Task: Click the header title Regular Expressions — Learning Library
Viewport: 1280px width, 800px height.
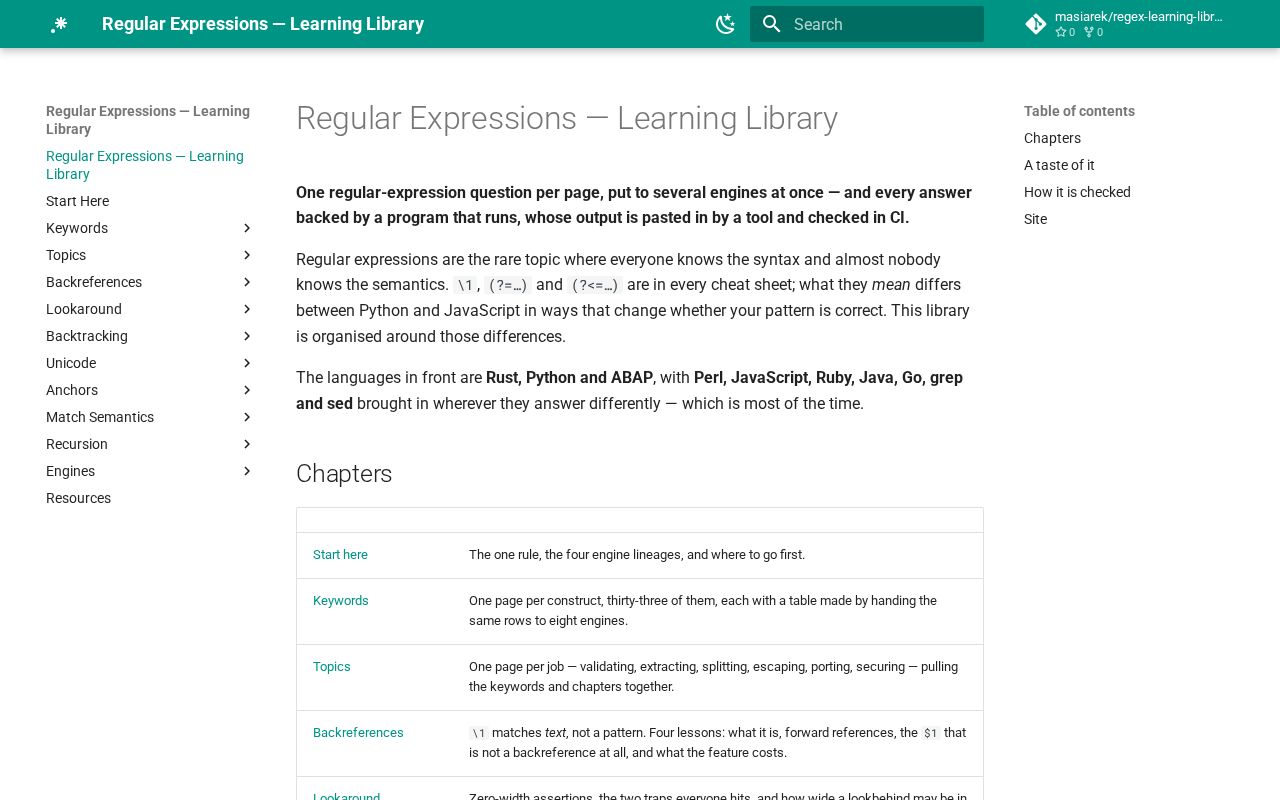Action: (x=263, y=24)
